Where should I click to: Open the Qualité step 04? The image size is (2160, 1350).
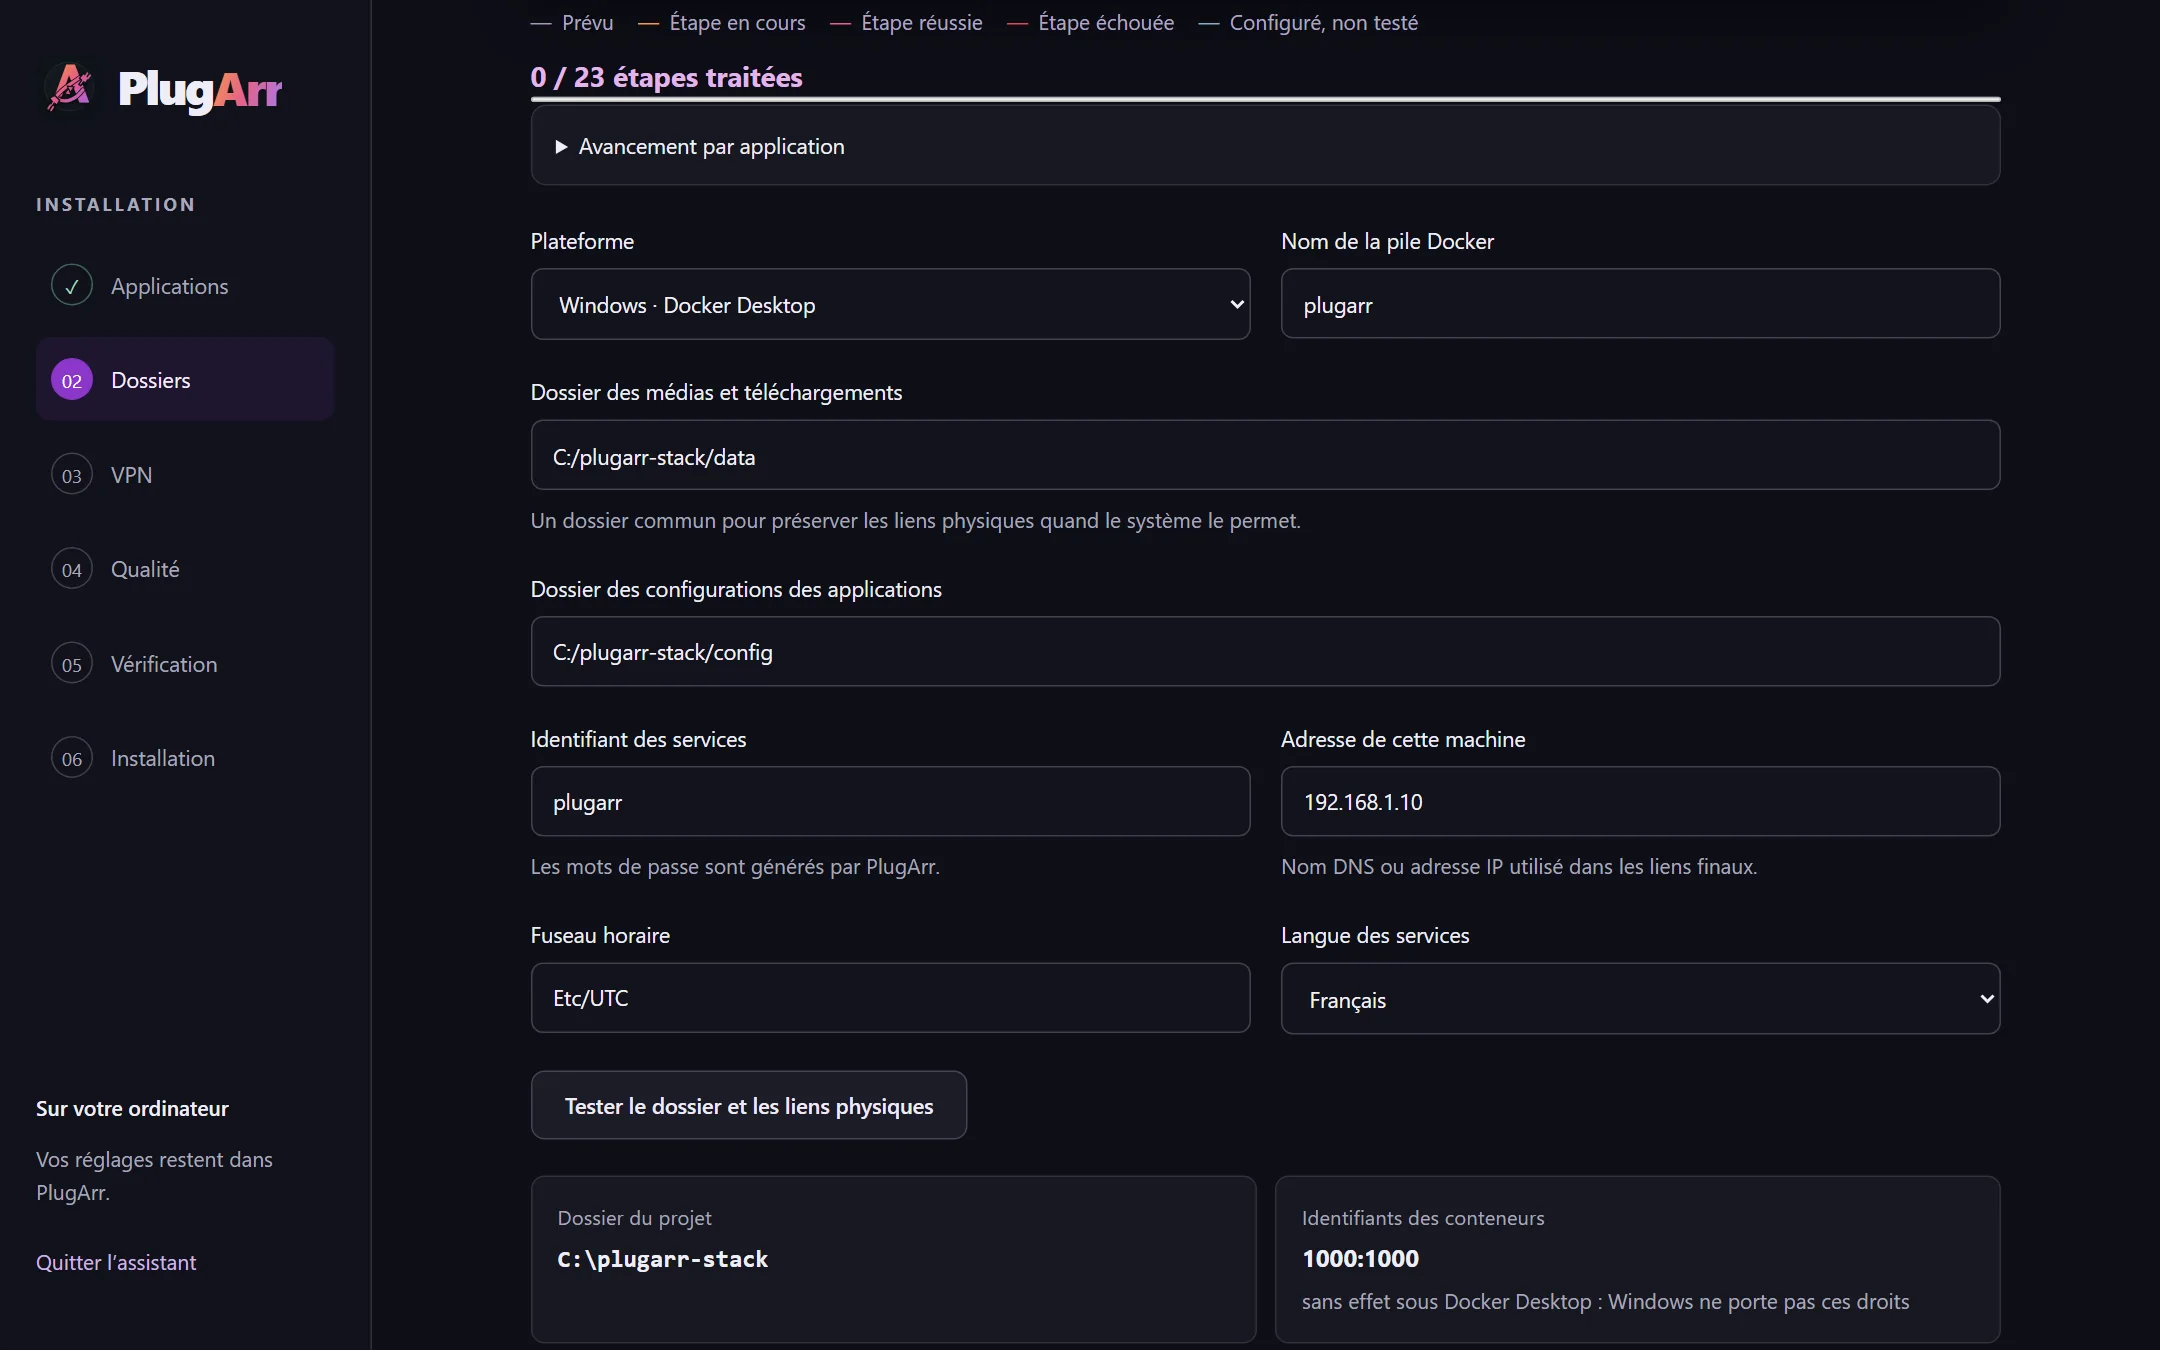pos(185,569)
